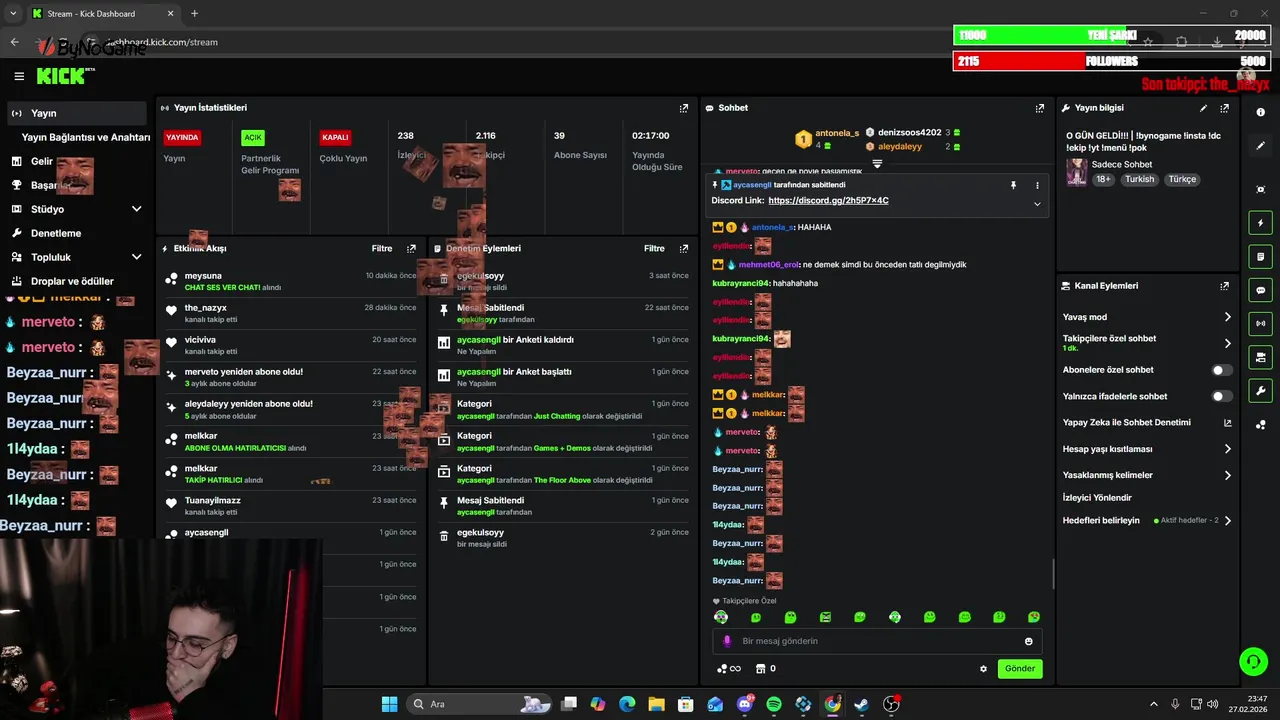Click the channel points infinity icon

pos(729,669)
